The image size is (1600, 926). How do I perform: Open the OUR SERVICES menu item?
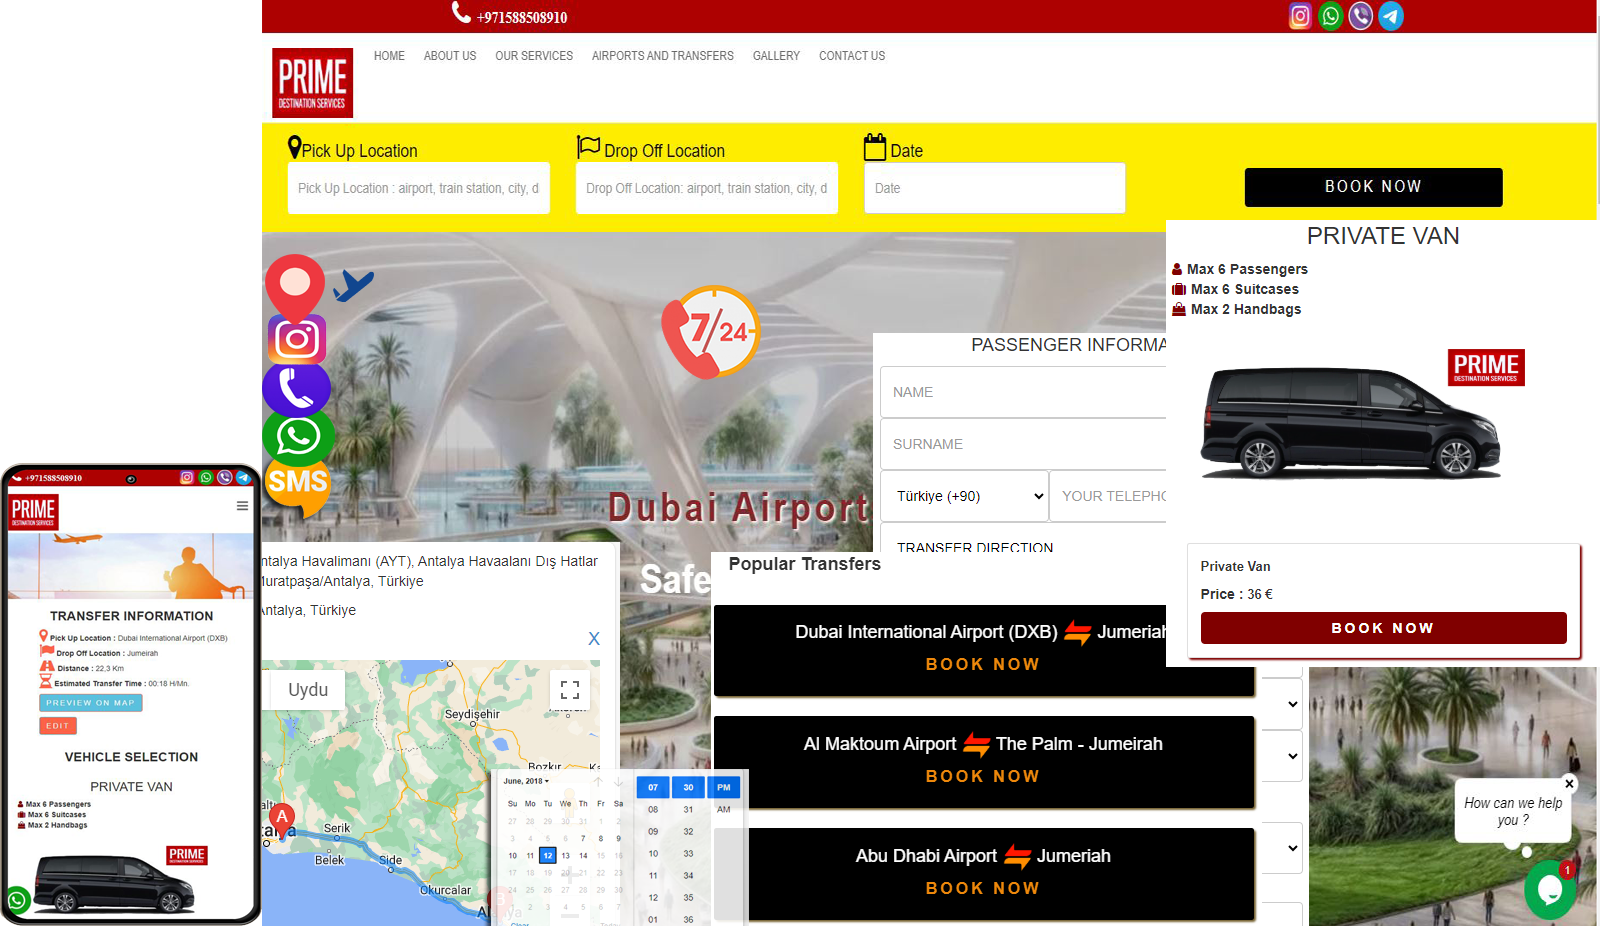point(534,56)
